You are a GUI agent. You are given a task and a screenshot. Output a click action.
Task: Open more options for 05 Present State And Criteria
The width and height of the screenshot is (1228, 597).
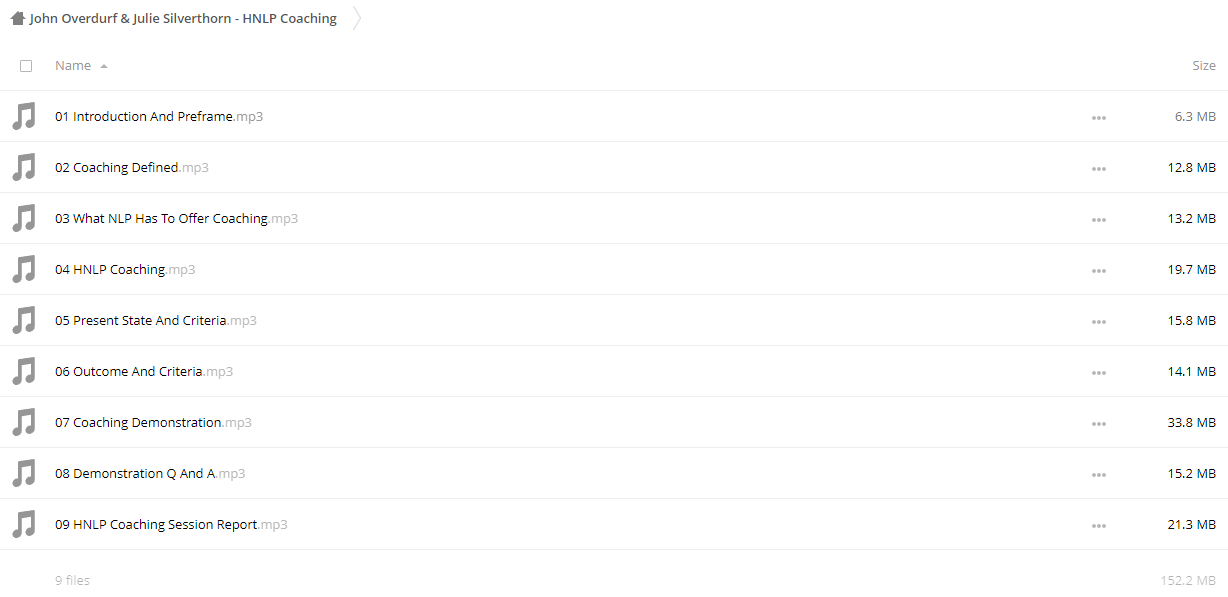(1099, 322)
